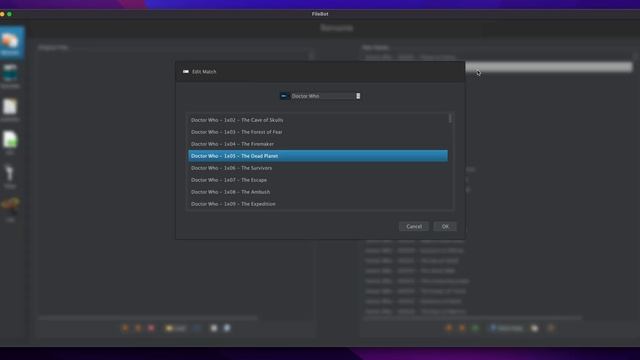Open the Doctor Who series dropdown arrow

358,96
